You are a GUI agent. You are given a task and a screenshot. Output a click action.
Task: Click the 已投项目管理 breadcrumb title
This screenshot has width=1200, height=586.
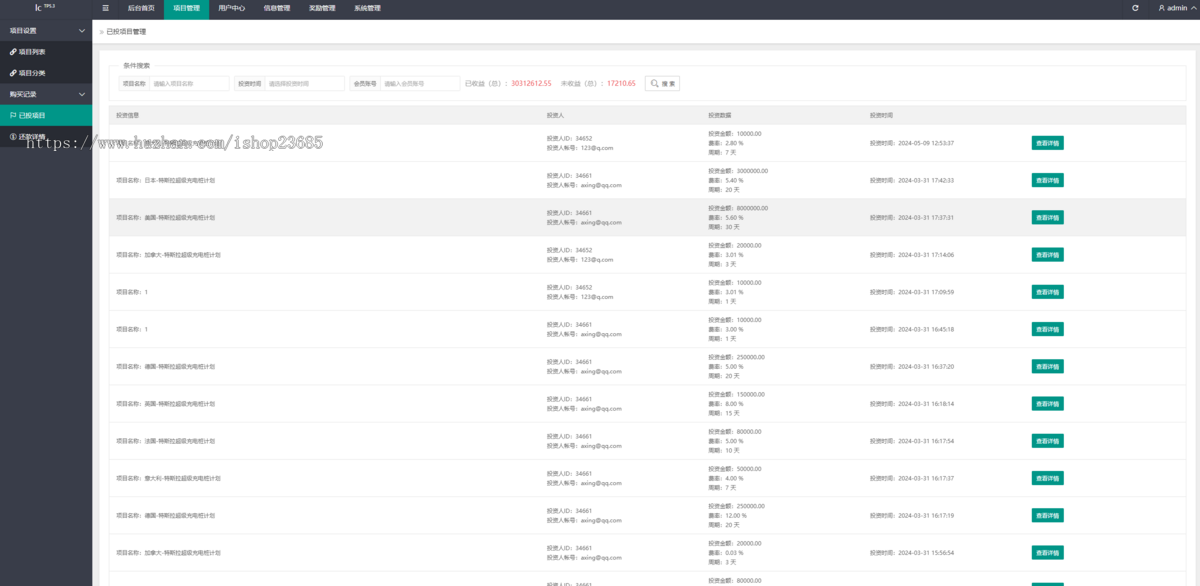point(126,32)
